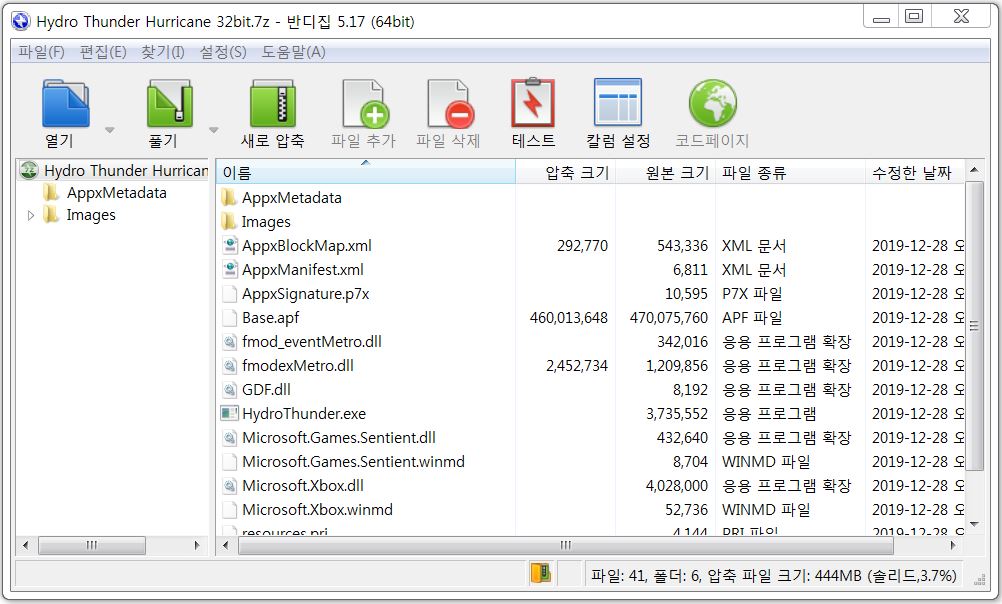Click the 풀기 (Extract) toolbar icon

[169, 103]
